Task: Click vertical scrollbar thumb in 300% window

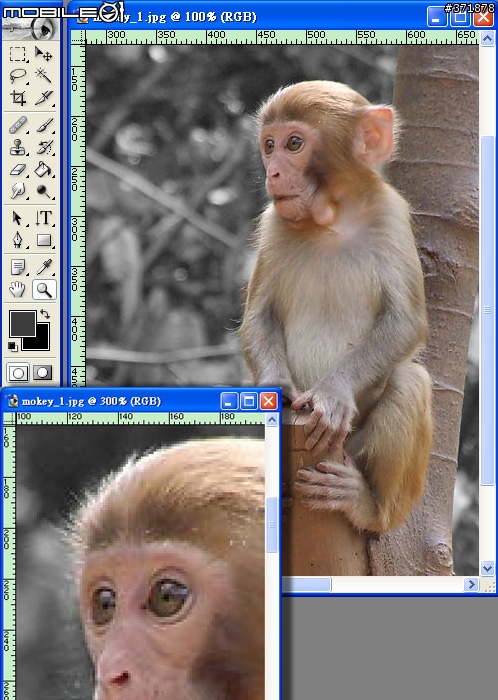Action: click(272, 525)
